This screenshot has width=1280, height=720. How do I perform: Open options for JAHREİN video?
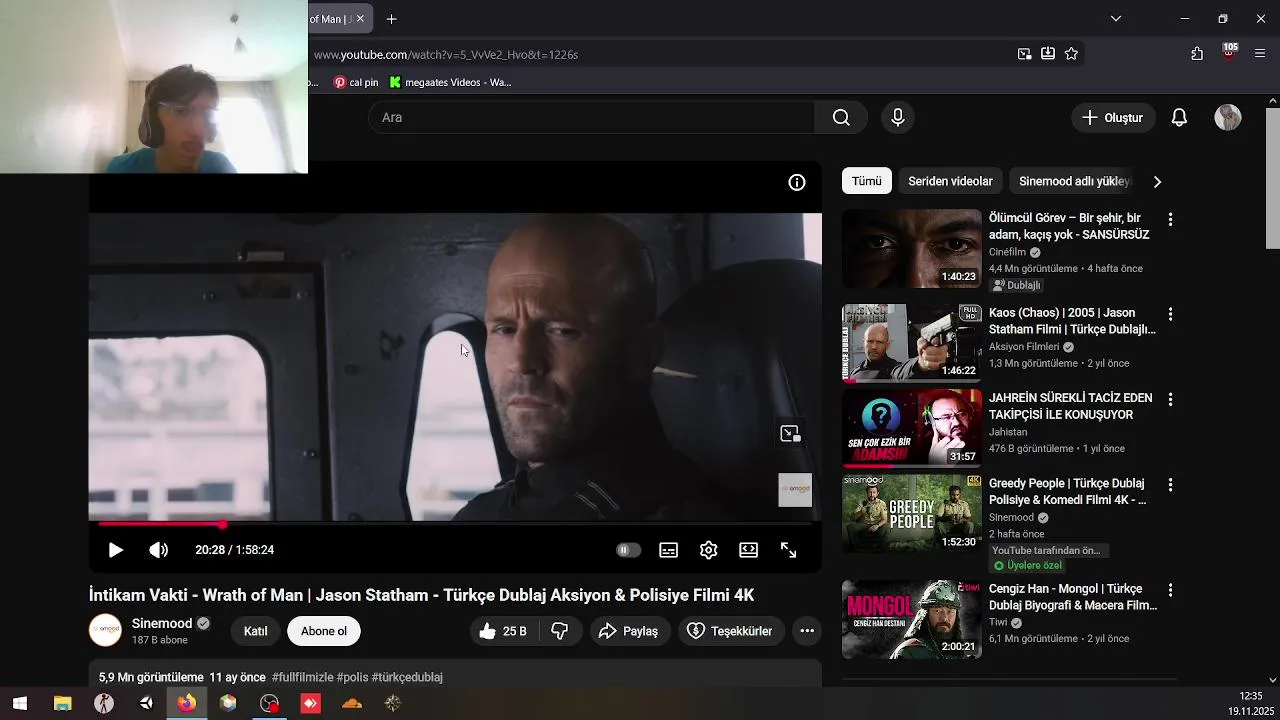point(1170,399)
